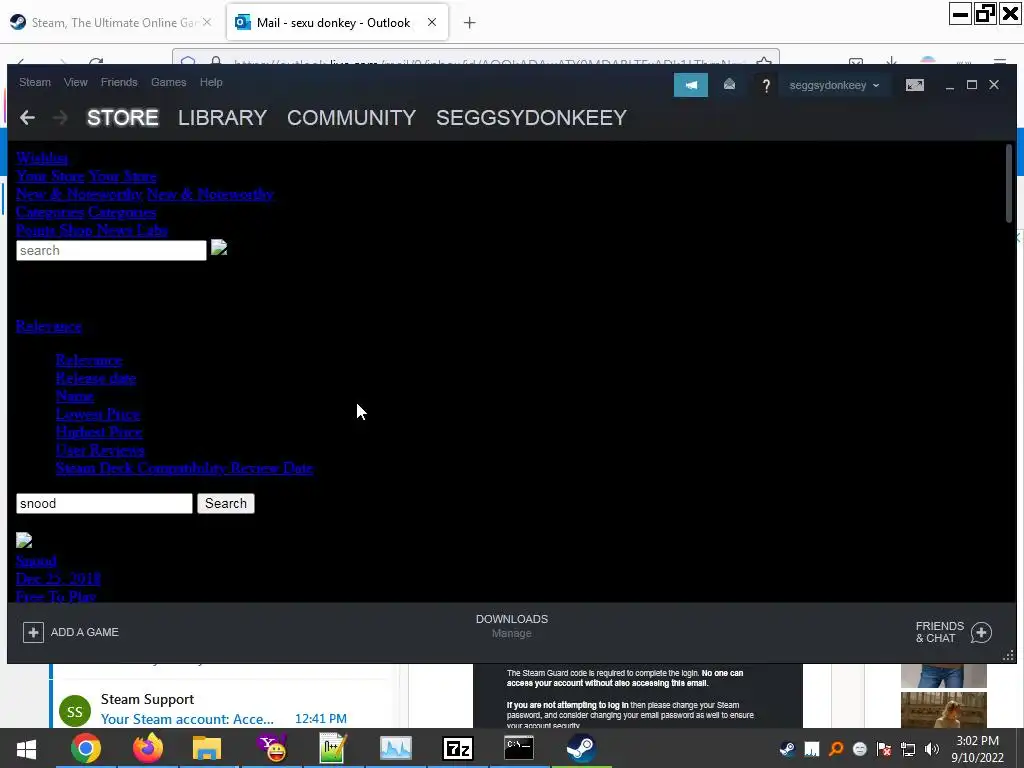The height and width of the screenshot is (768, 1024).
Task: Sort by Steam Deck Compatibility Review Date
Action: 184,468
